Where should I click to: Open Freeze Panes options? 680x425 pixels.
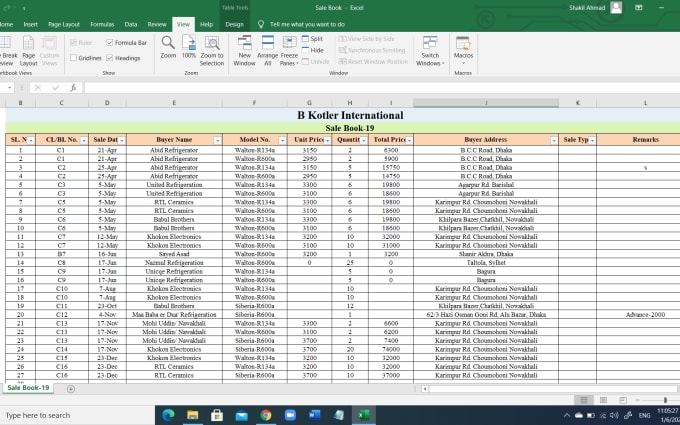(x=289, y=51)
